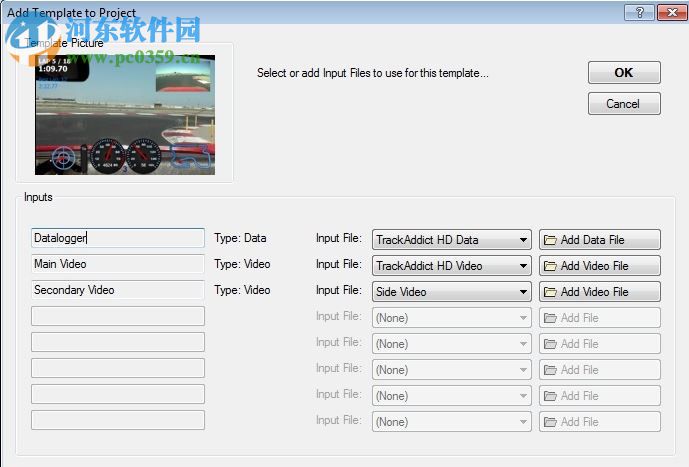Click the template picture thumbnail
The height and width of the screenshot is (467, 689).
point(125,114)
